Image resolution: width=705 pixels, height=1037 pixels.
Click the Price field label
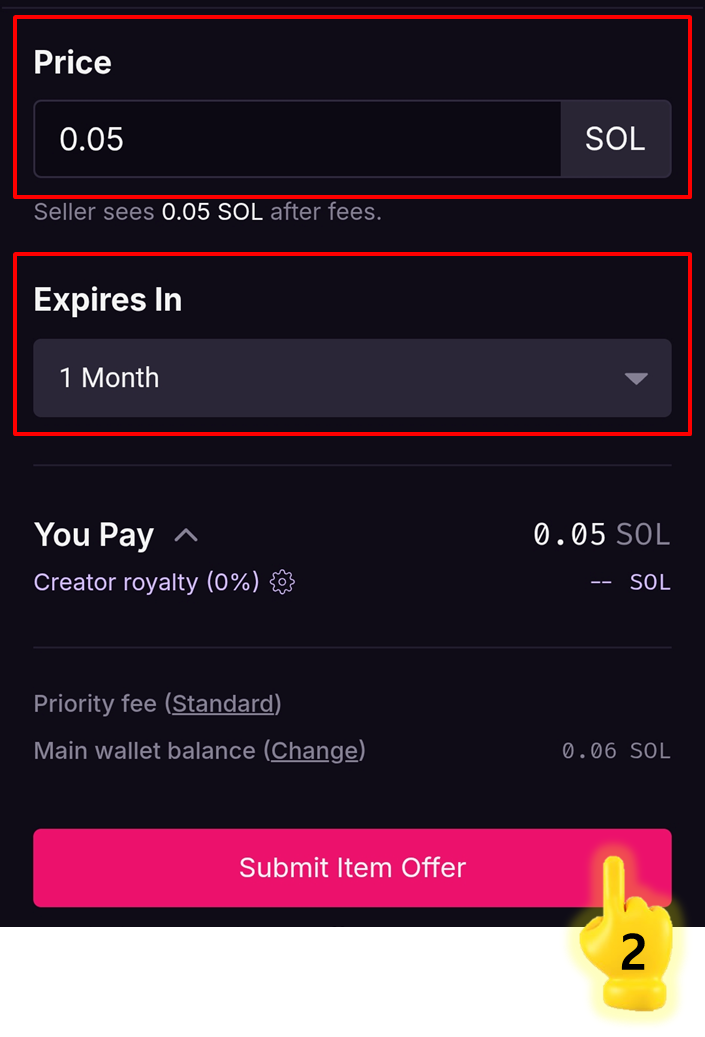(x=72, y=62)
